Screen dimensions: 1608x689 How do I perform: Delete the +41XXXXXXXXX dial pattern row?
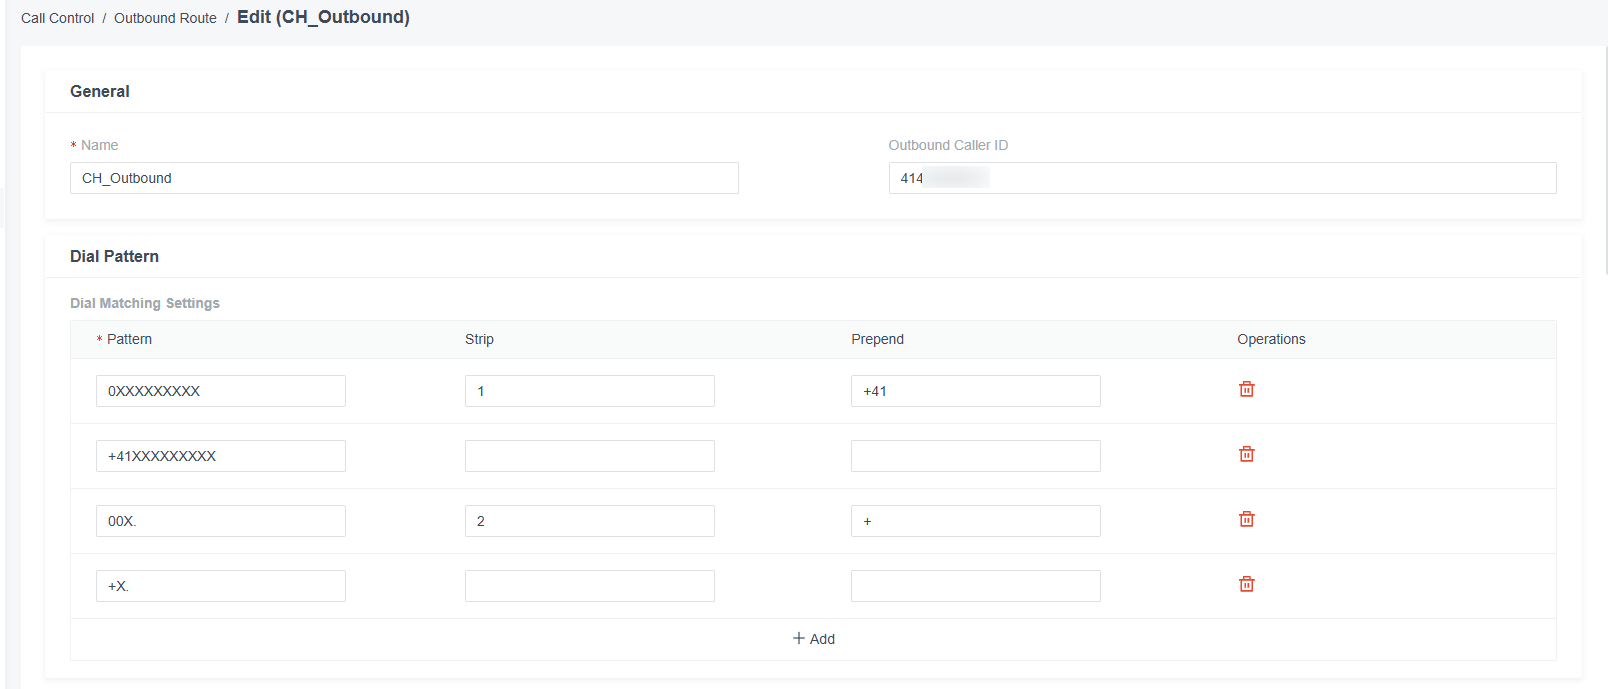pos(1246,454)
